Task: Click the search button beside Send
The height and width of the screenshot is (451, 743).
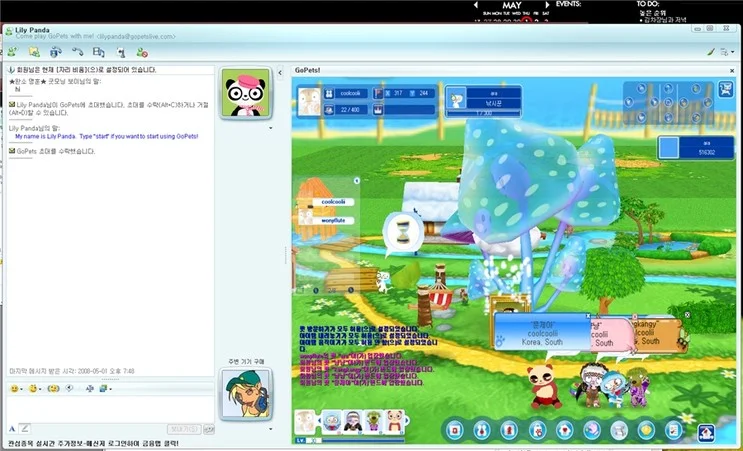Action: tap(208, 429)
